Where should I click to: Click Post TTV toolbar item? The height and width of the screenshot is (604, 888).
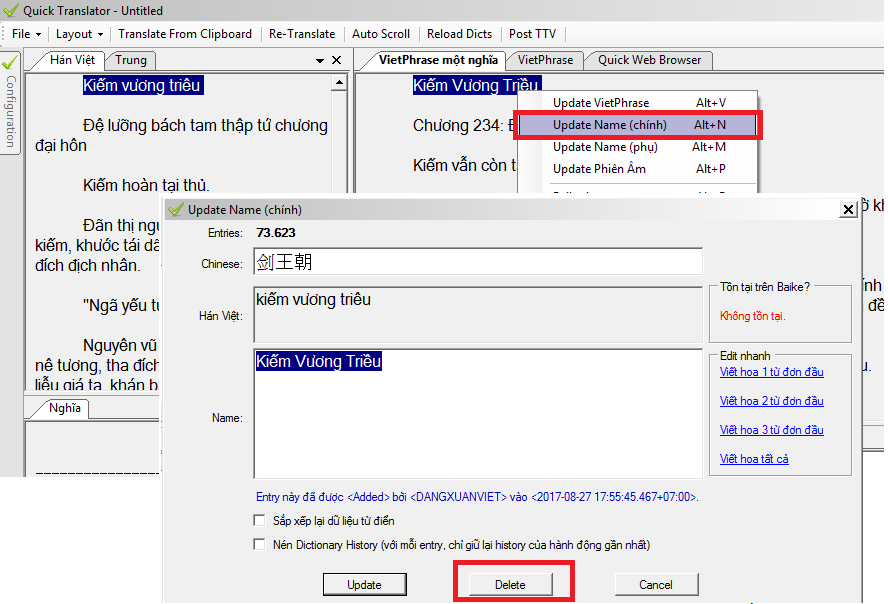pyautogui.click(x=532, y=34)
